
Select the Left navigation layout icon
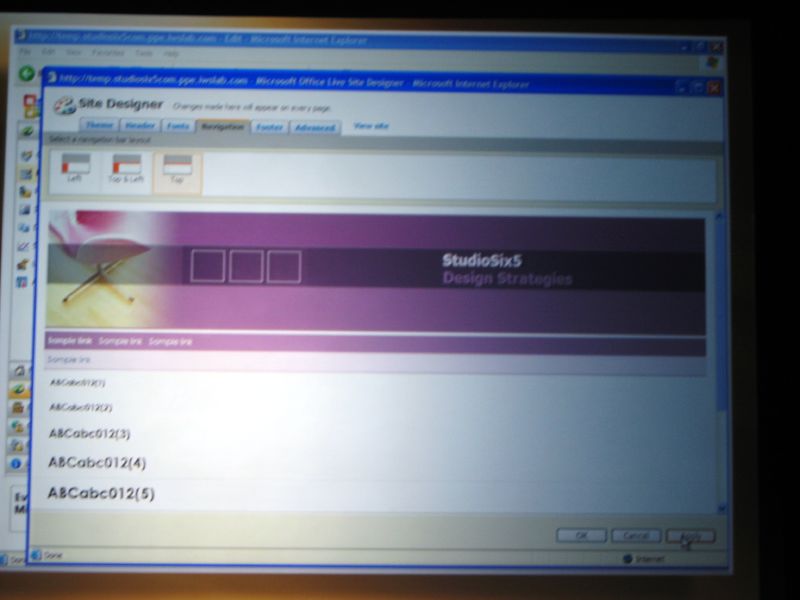[75, 168]
